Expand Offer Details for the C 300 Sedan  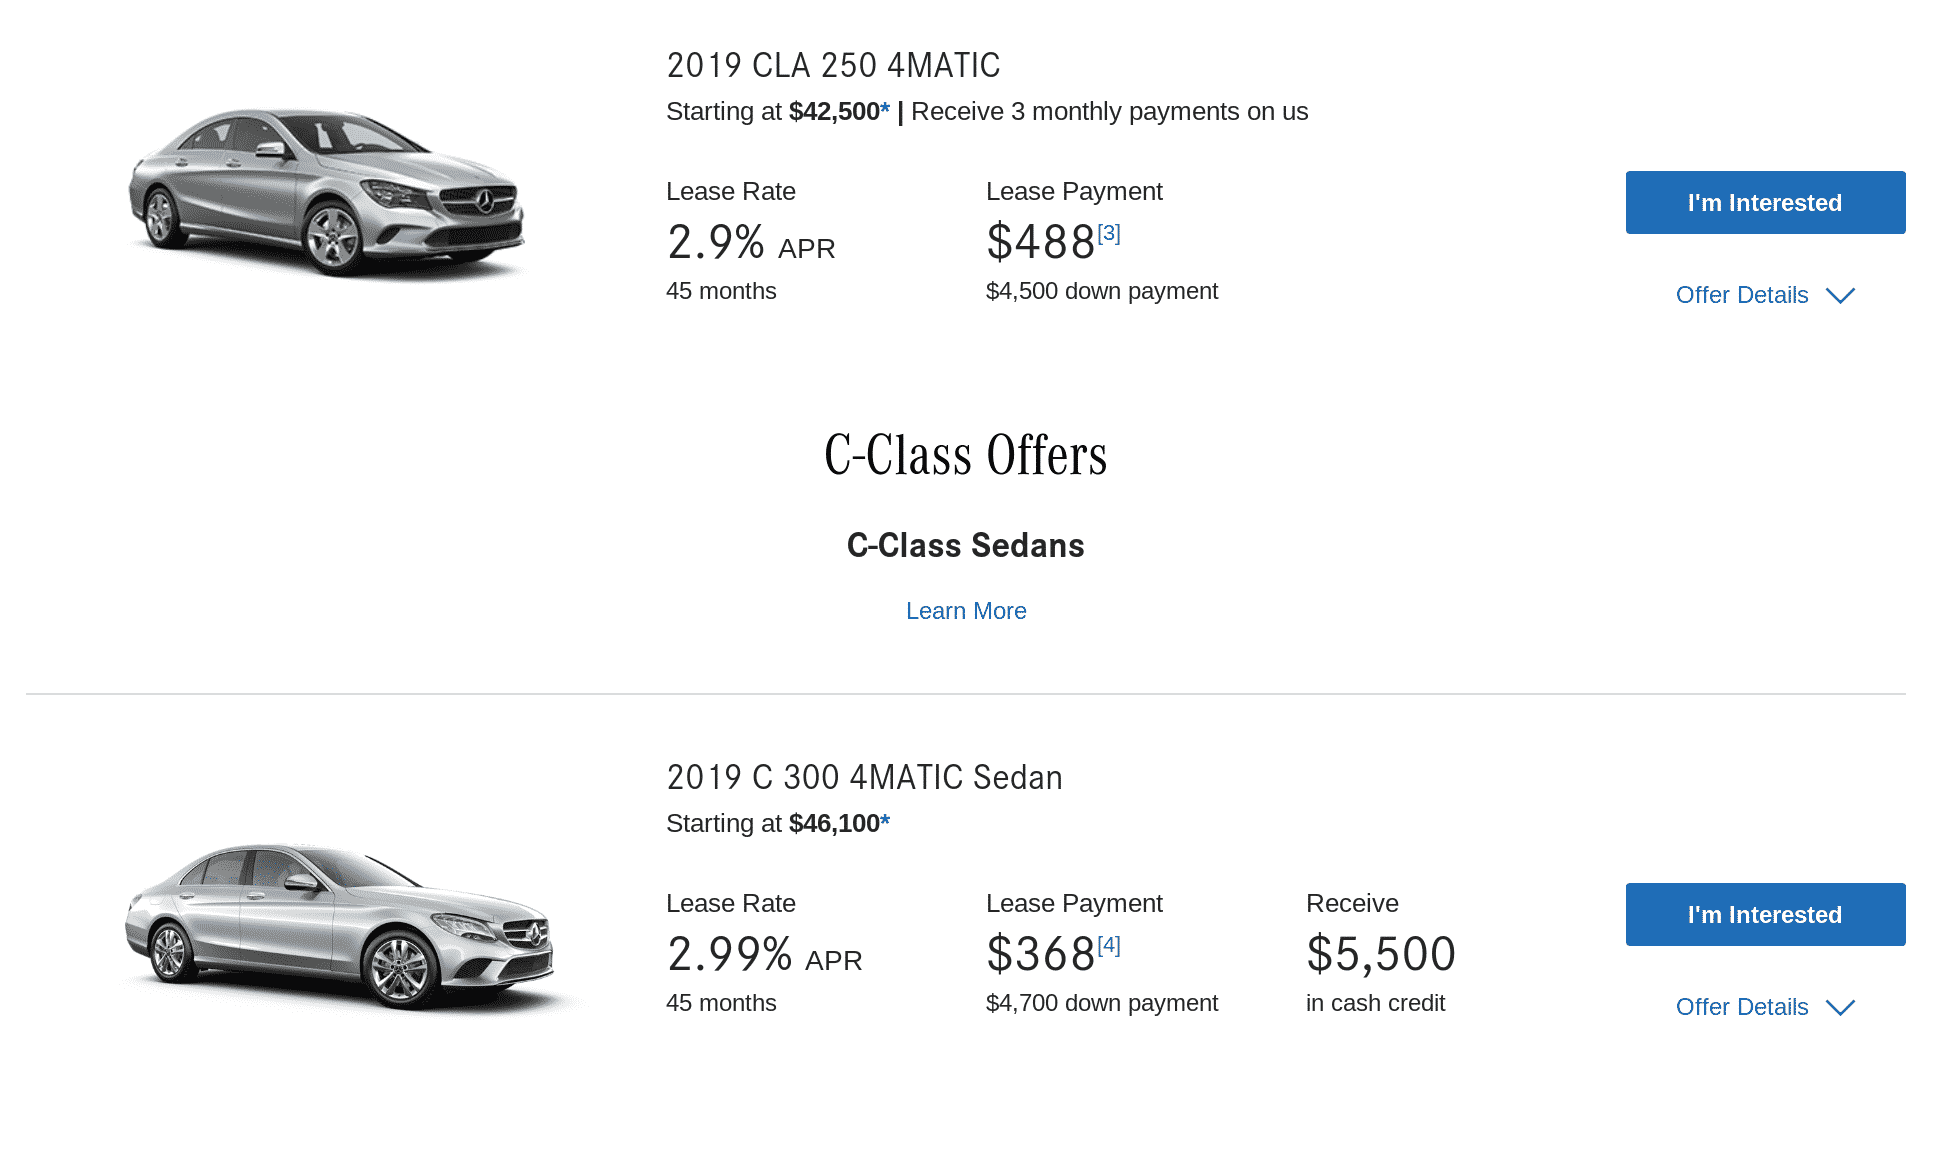click(1764, 1007)
